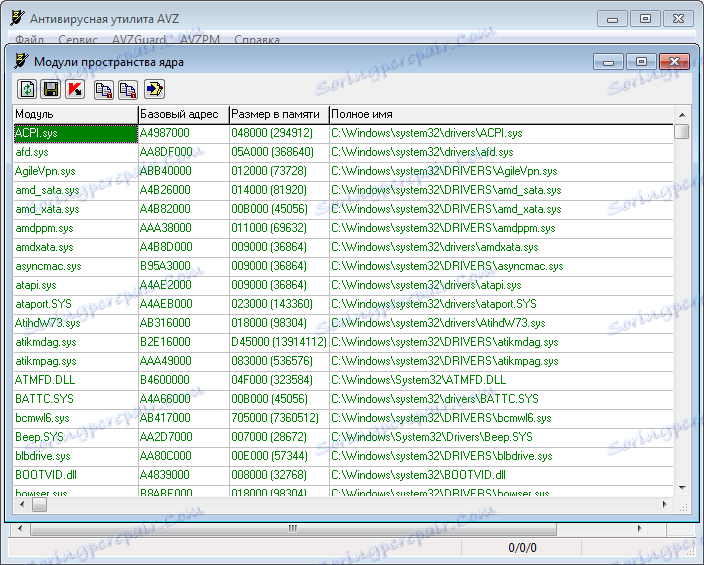Click the copy-files icon beside the K icon
The image size is (704, 565).
(x=104, y=89)
